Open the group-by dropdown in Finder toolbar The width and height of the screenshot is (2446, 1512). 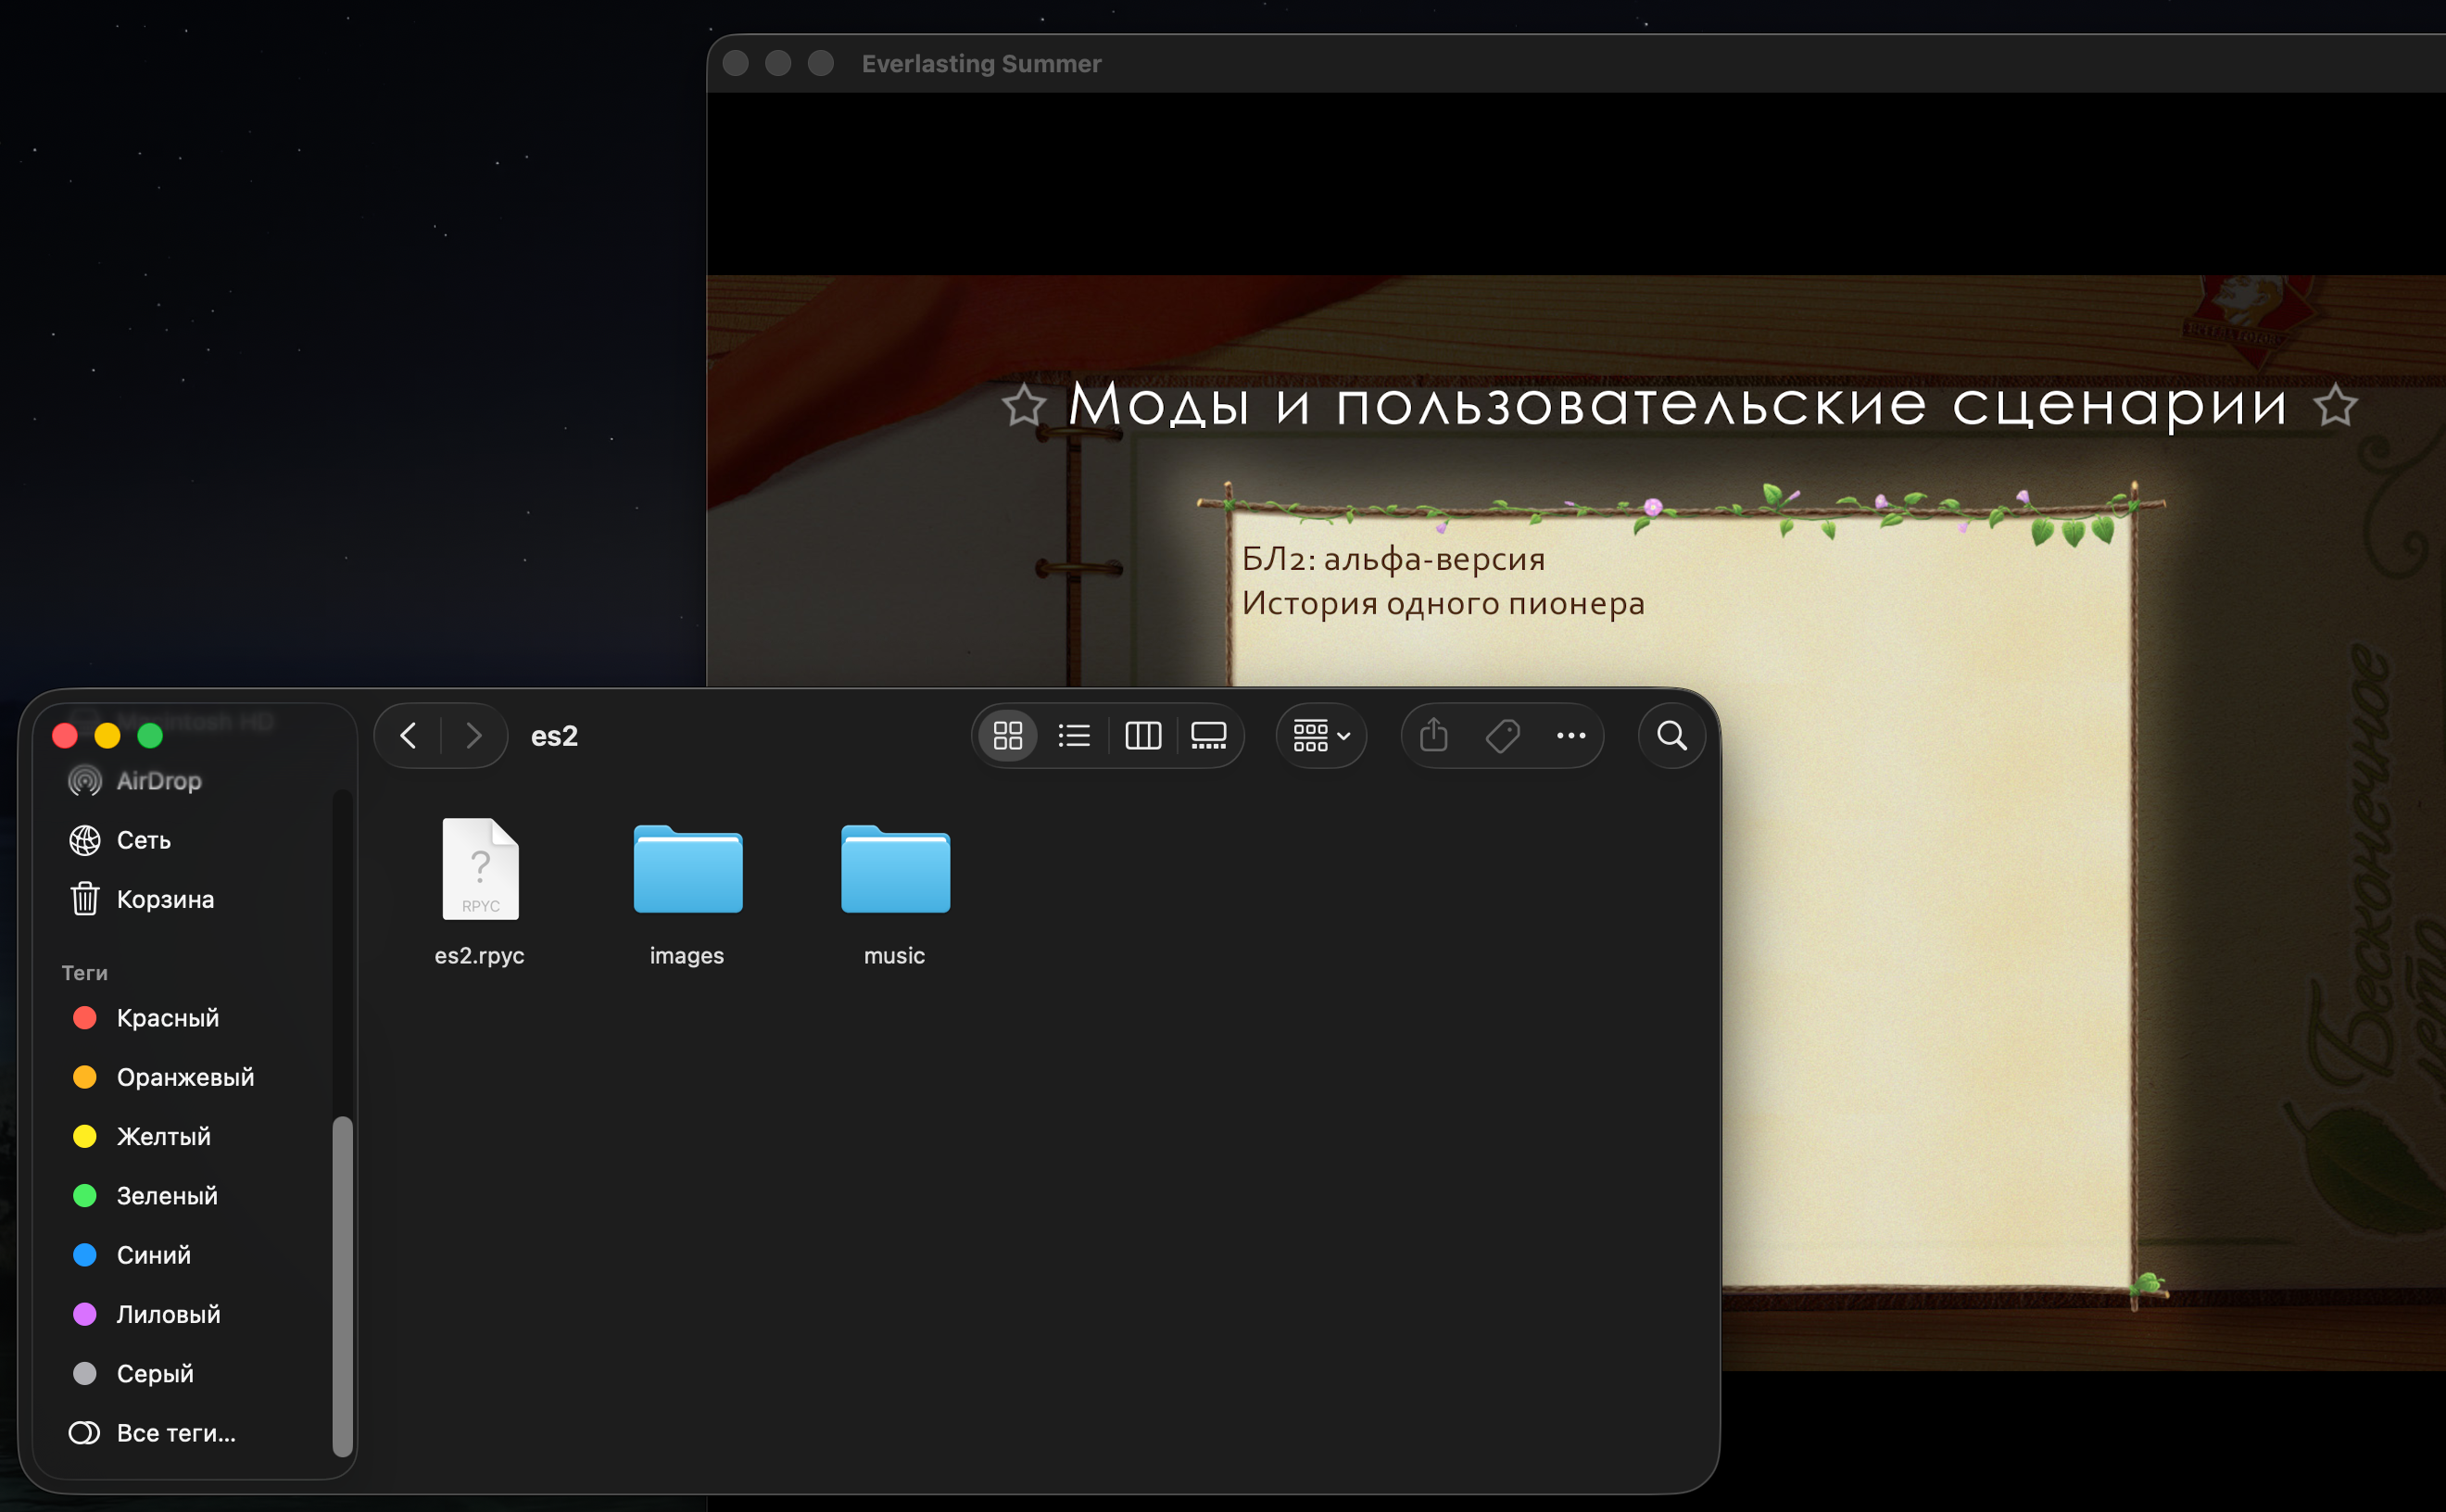click(x=1320, y=736)
